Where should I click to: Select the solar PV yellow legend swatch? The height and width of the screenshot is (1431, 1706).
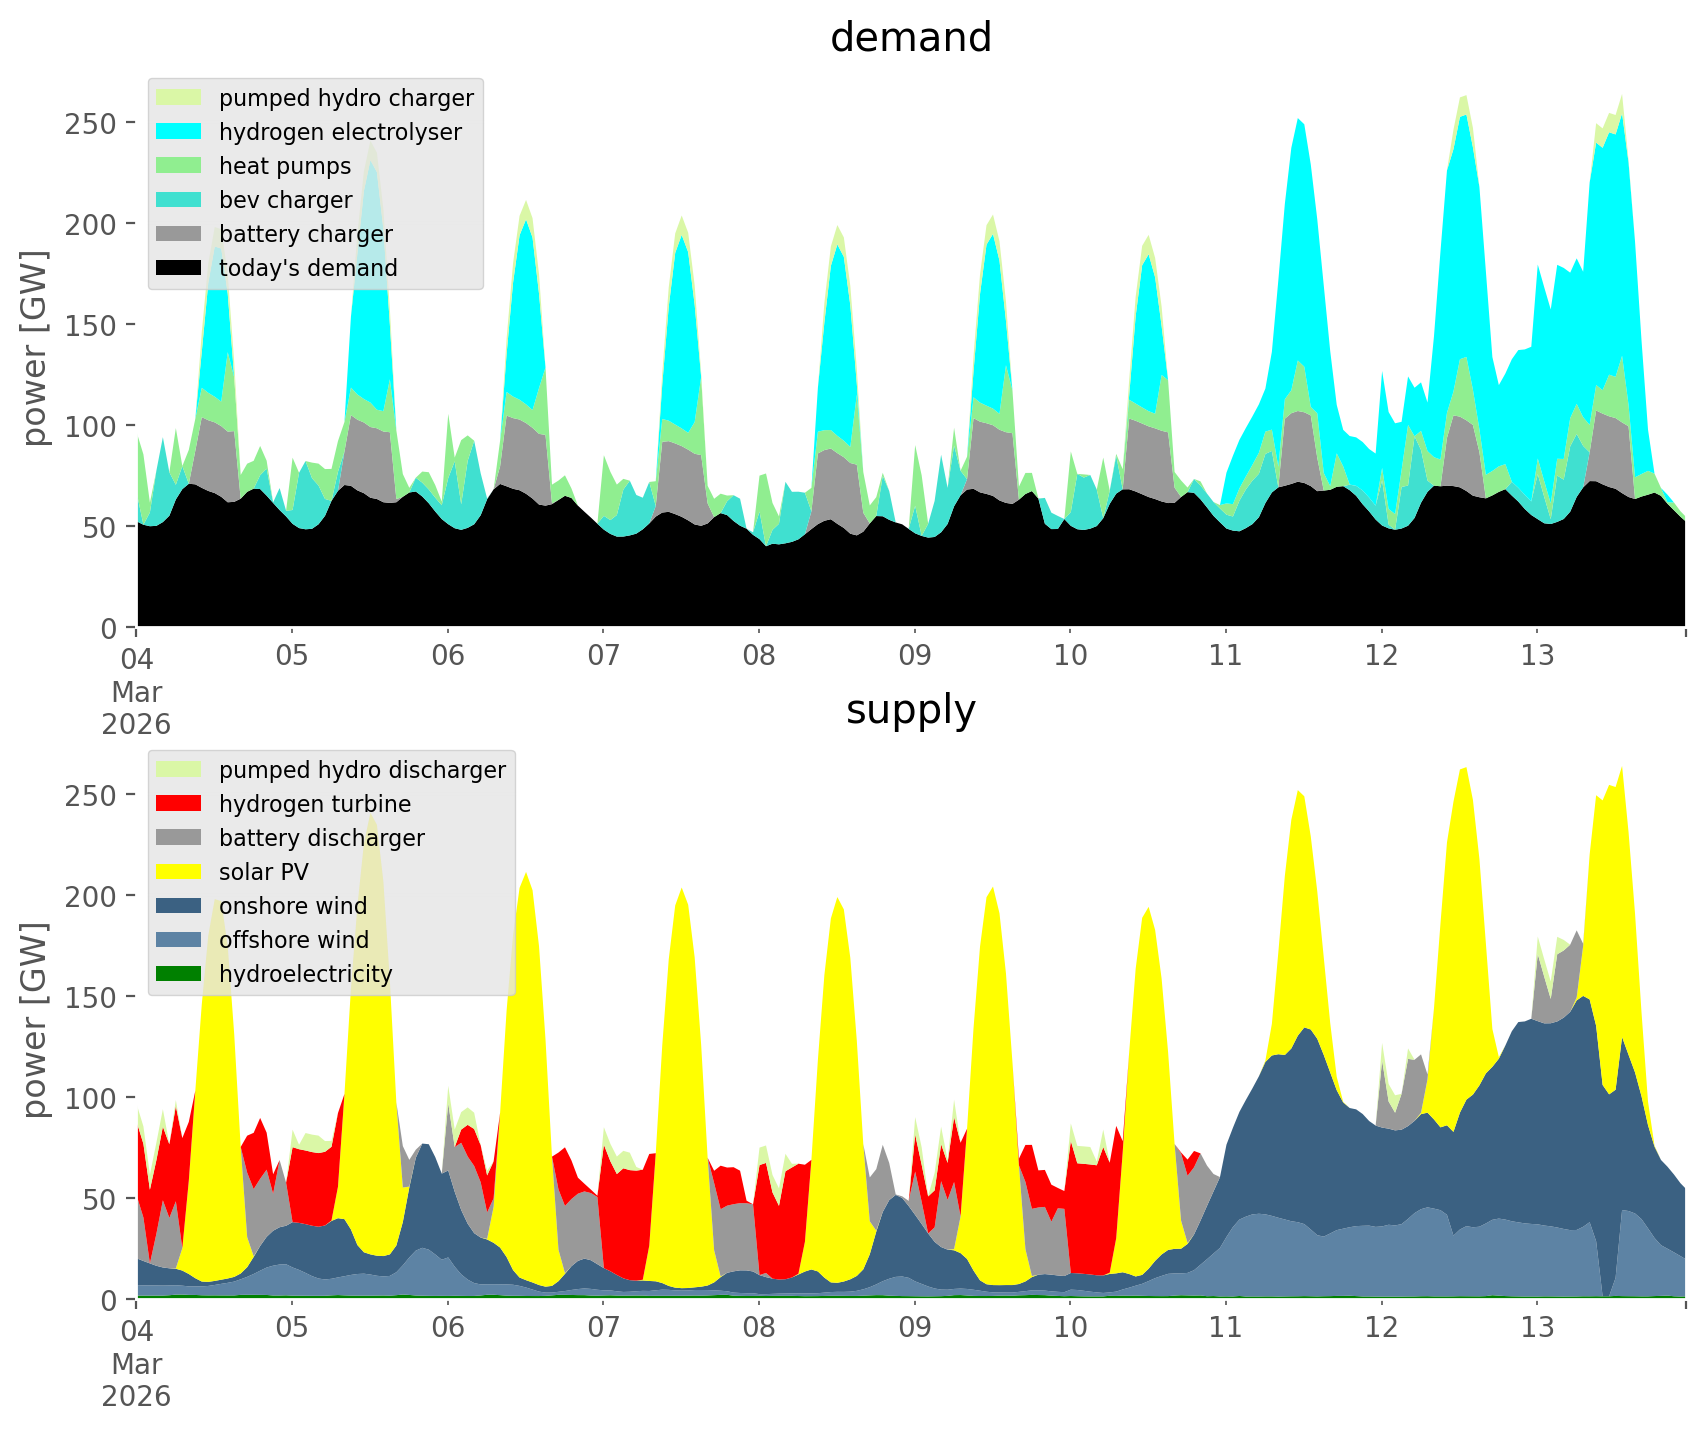coord(179,872)
